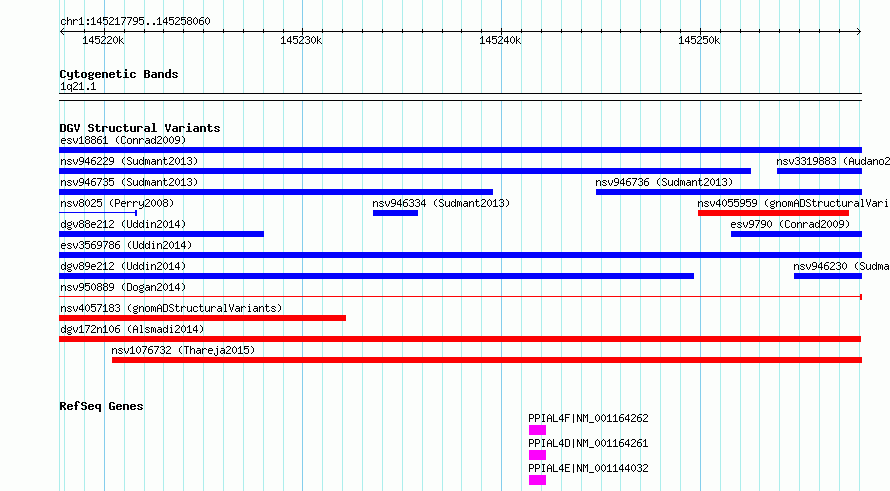Screen dimensions: 890x491
Task: Select the nsv4057183 (gnomADStructuralVariants) label
Action: point(171,308)
